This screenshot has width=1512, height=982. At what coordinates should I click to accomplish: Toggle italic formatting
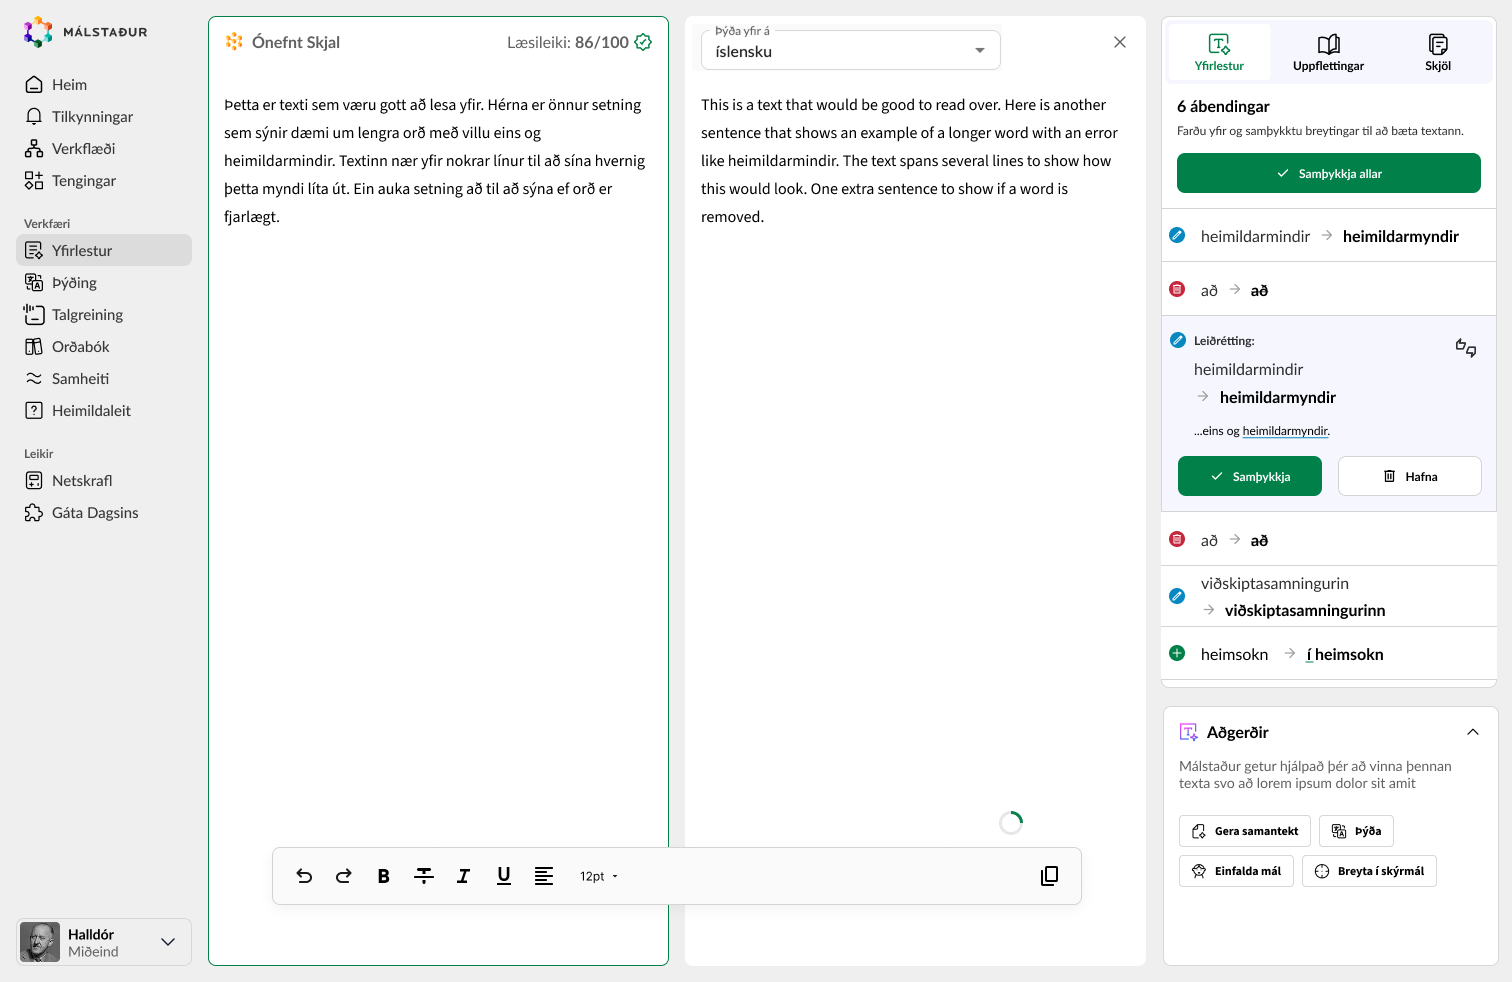tap(464, 876)
